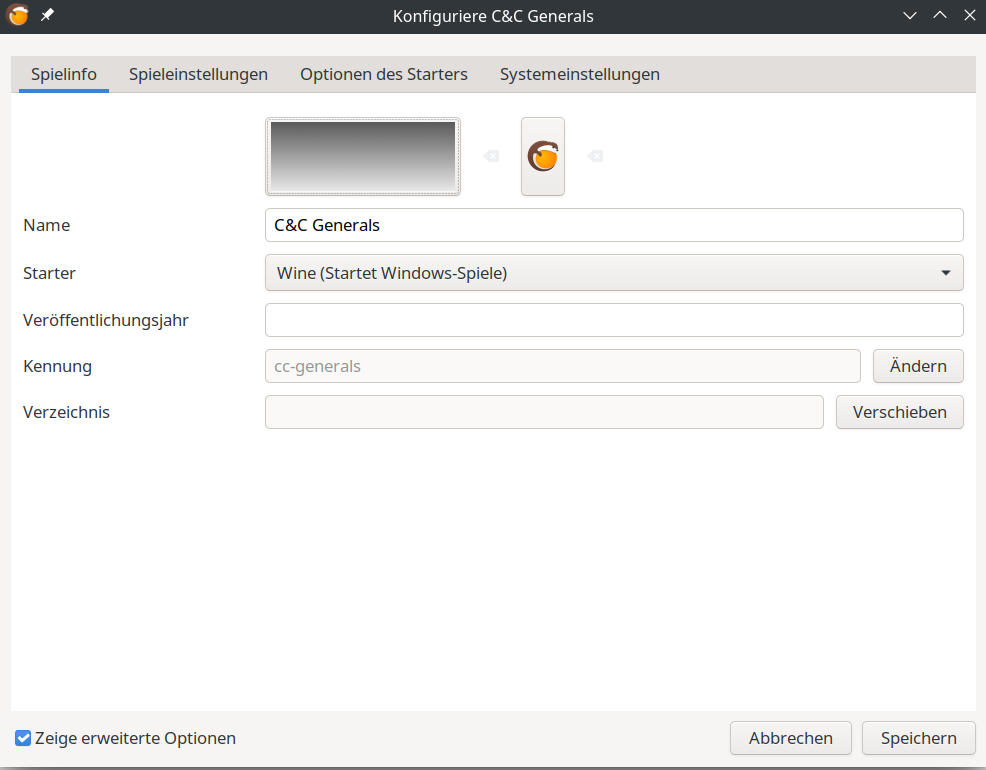Viewport: 986px width, 770px height.
Task: Click Speichern to save configuration
Action: click(x=919, y=738)
